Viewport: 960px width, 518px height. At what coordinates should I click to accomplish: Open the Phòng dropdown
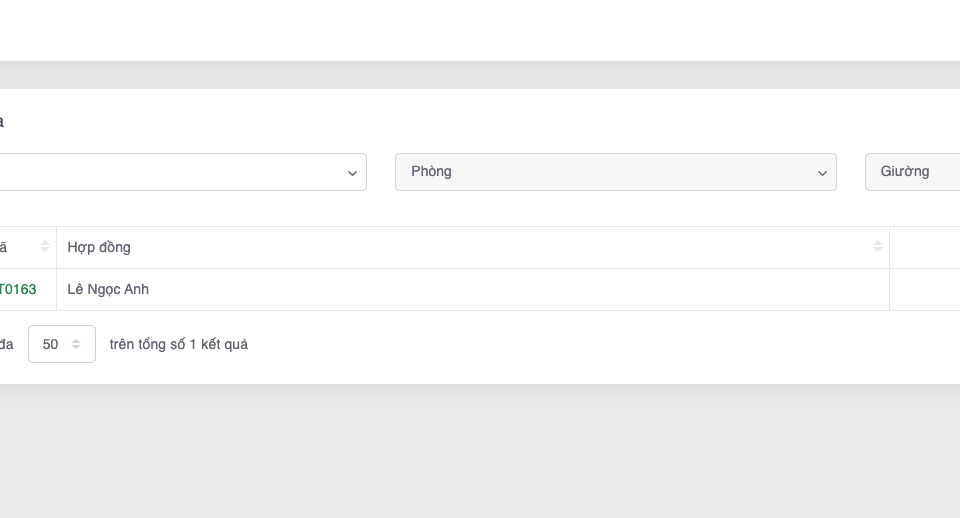pyautogui.click(x=615, y=172)
